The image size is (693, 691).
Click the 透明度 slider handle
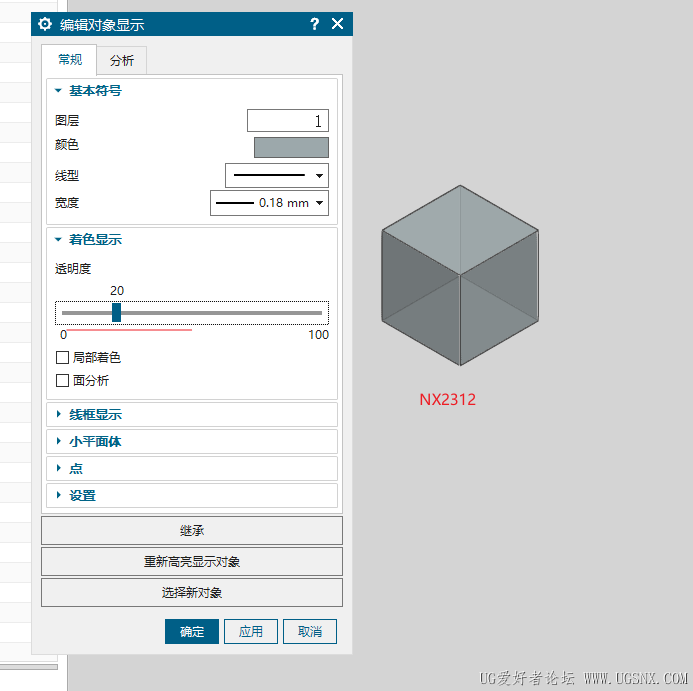[116, 313]
